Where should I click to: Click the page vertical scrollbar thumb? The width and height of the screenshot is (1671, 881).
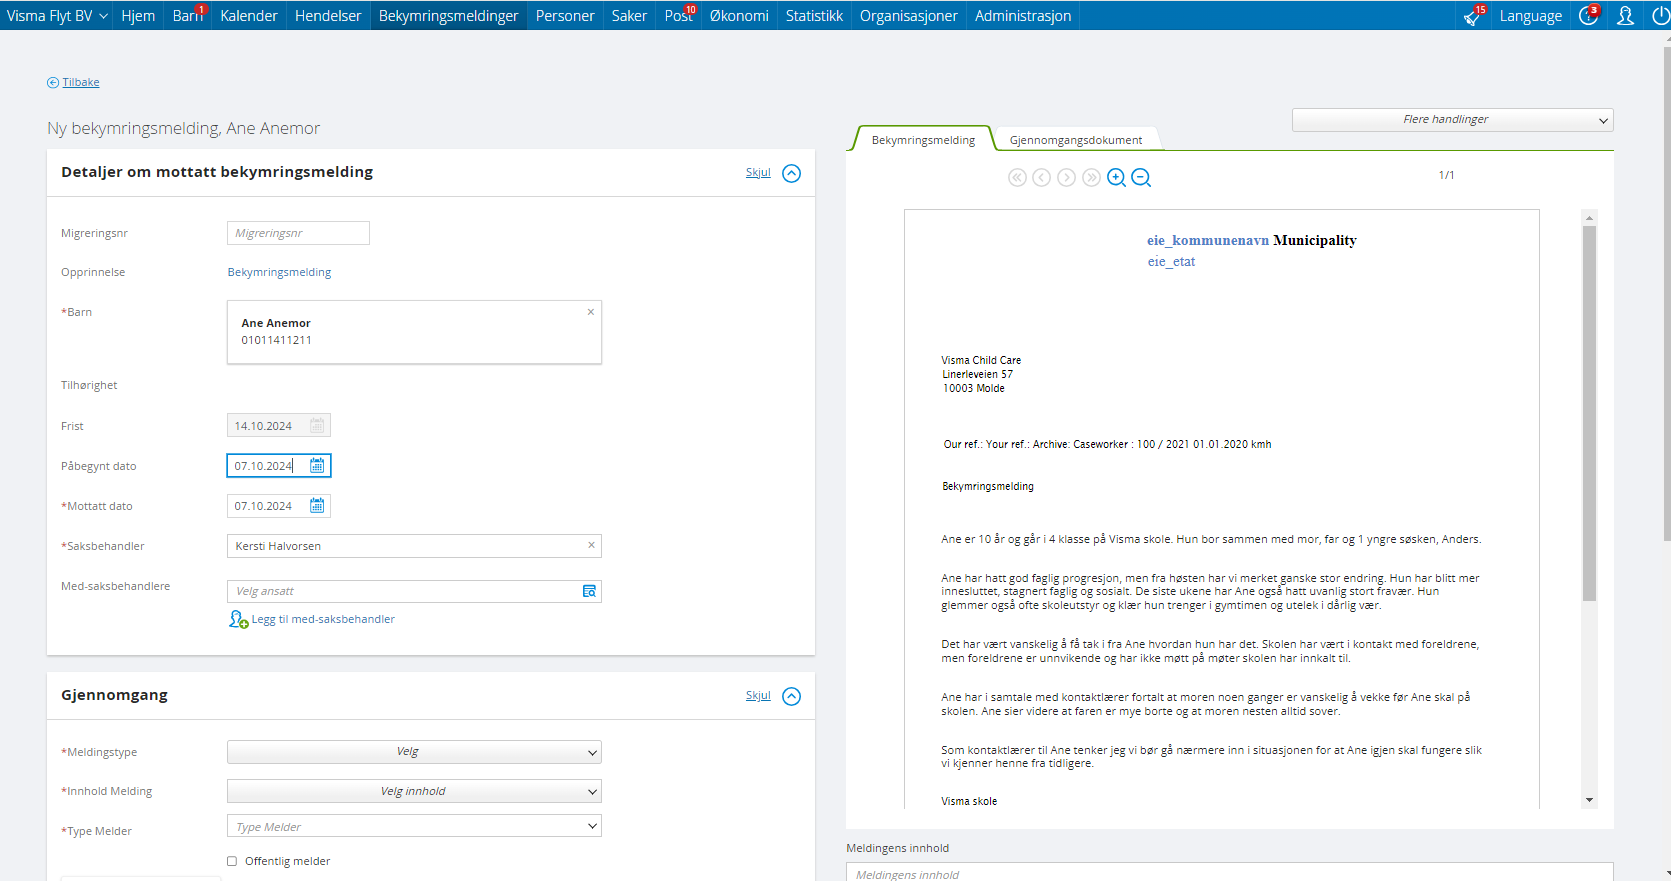coord(1666,295)
